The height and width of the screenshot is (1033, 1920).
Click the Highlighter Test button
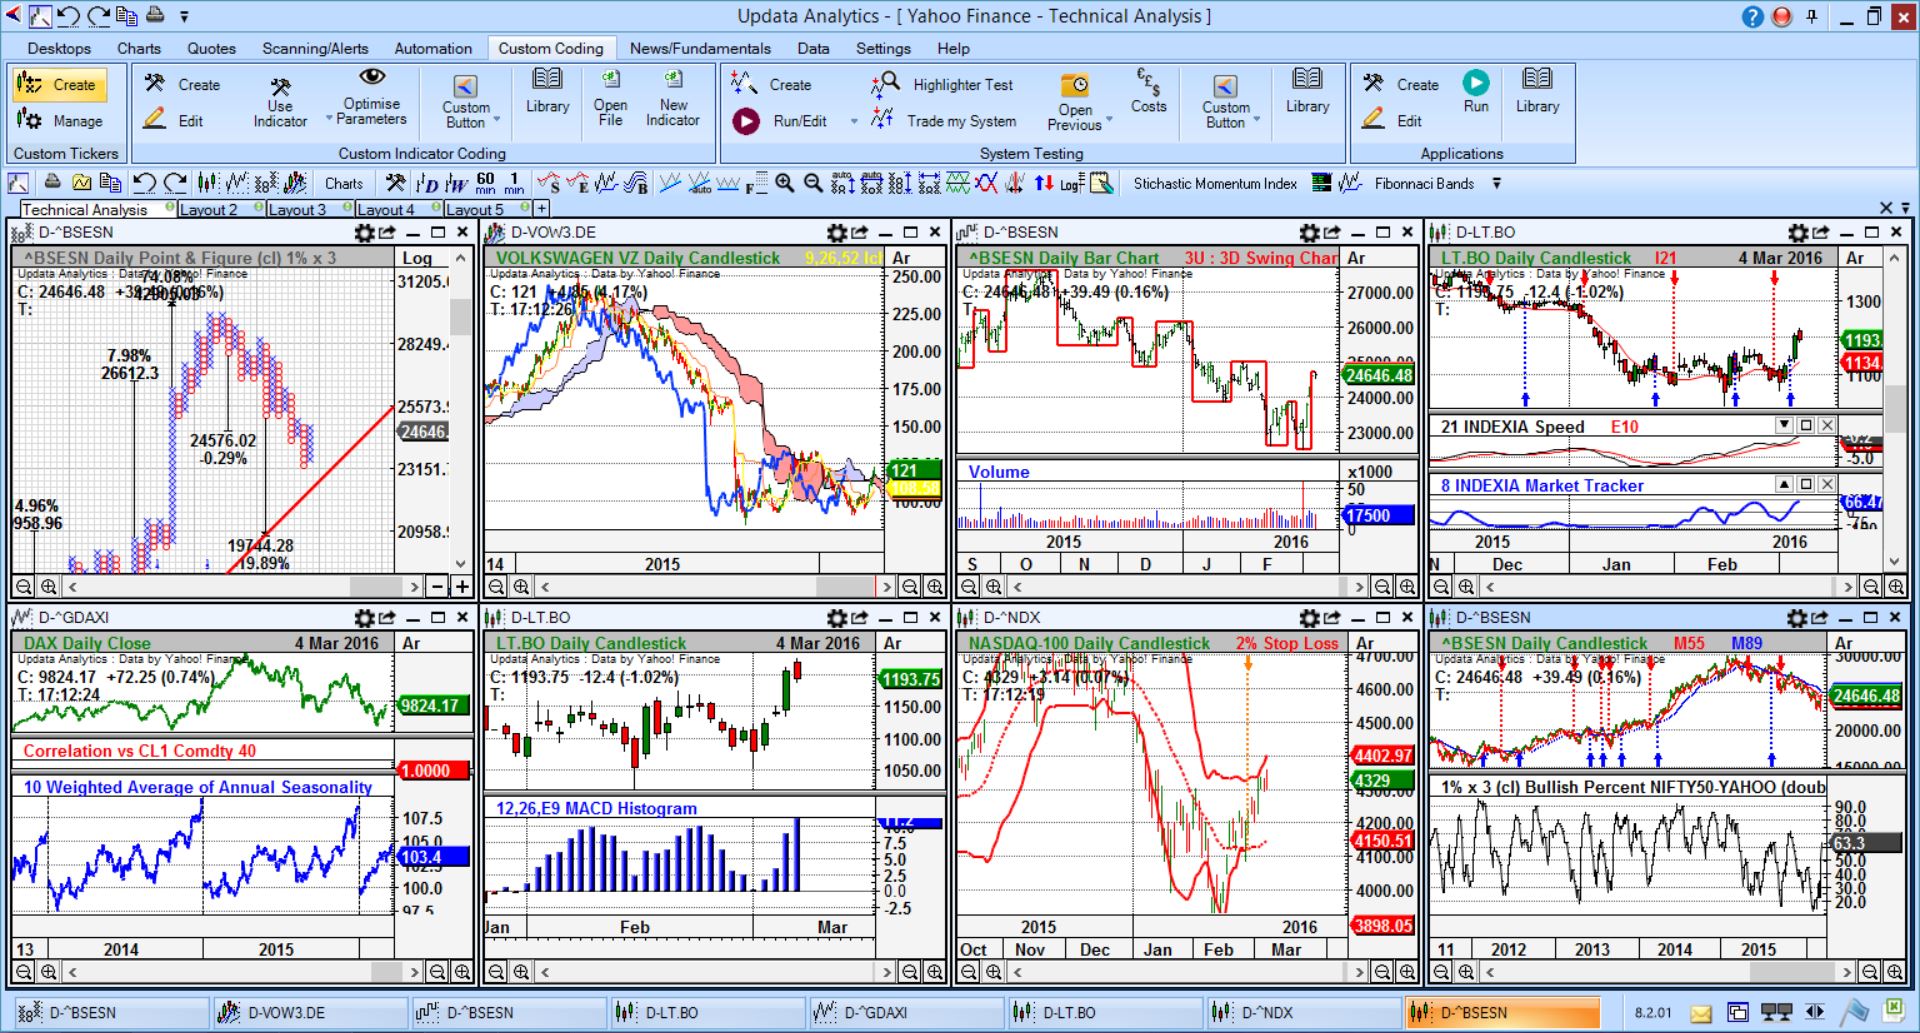coord(942,85)
